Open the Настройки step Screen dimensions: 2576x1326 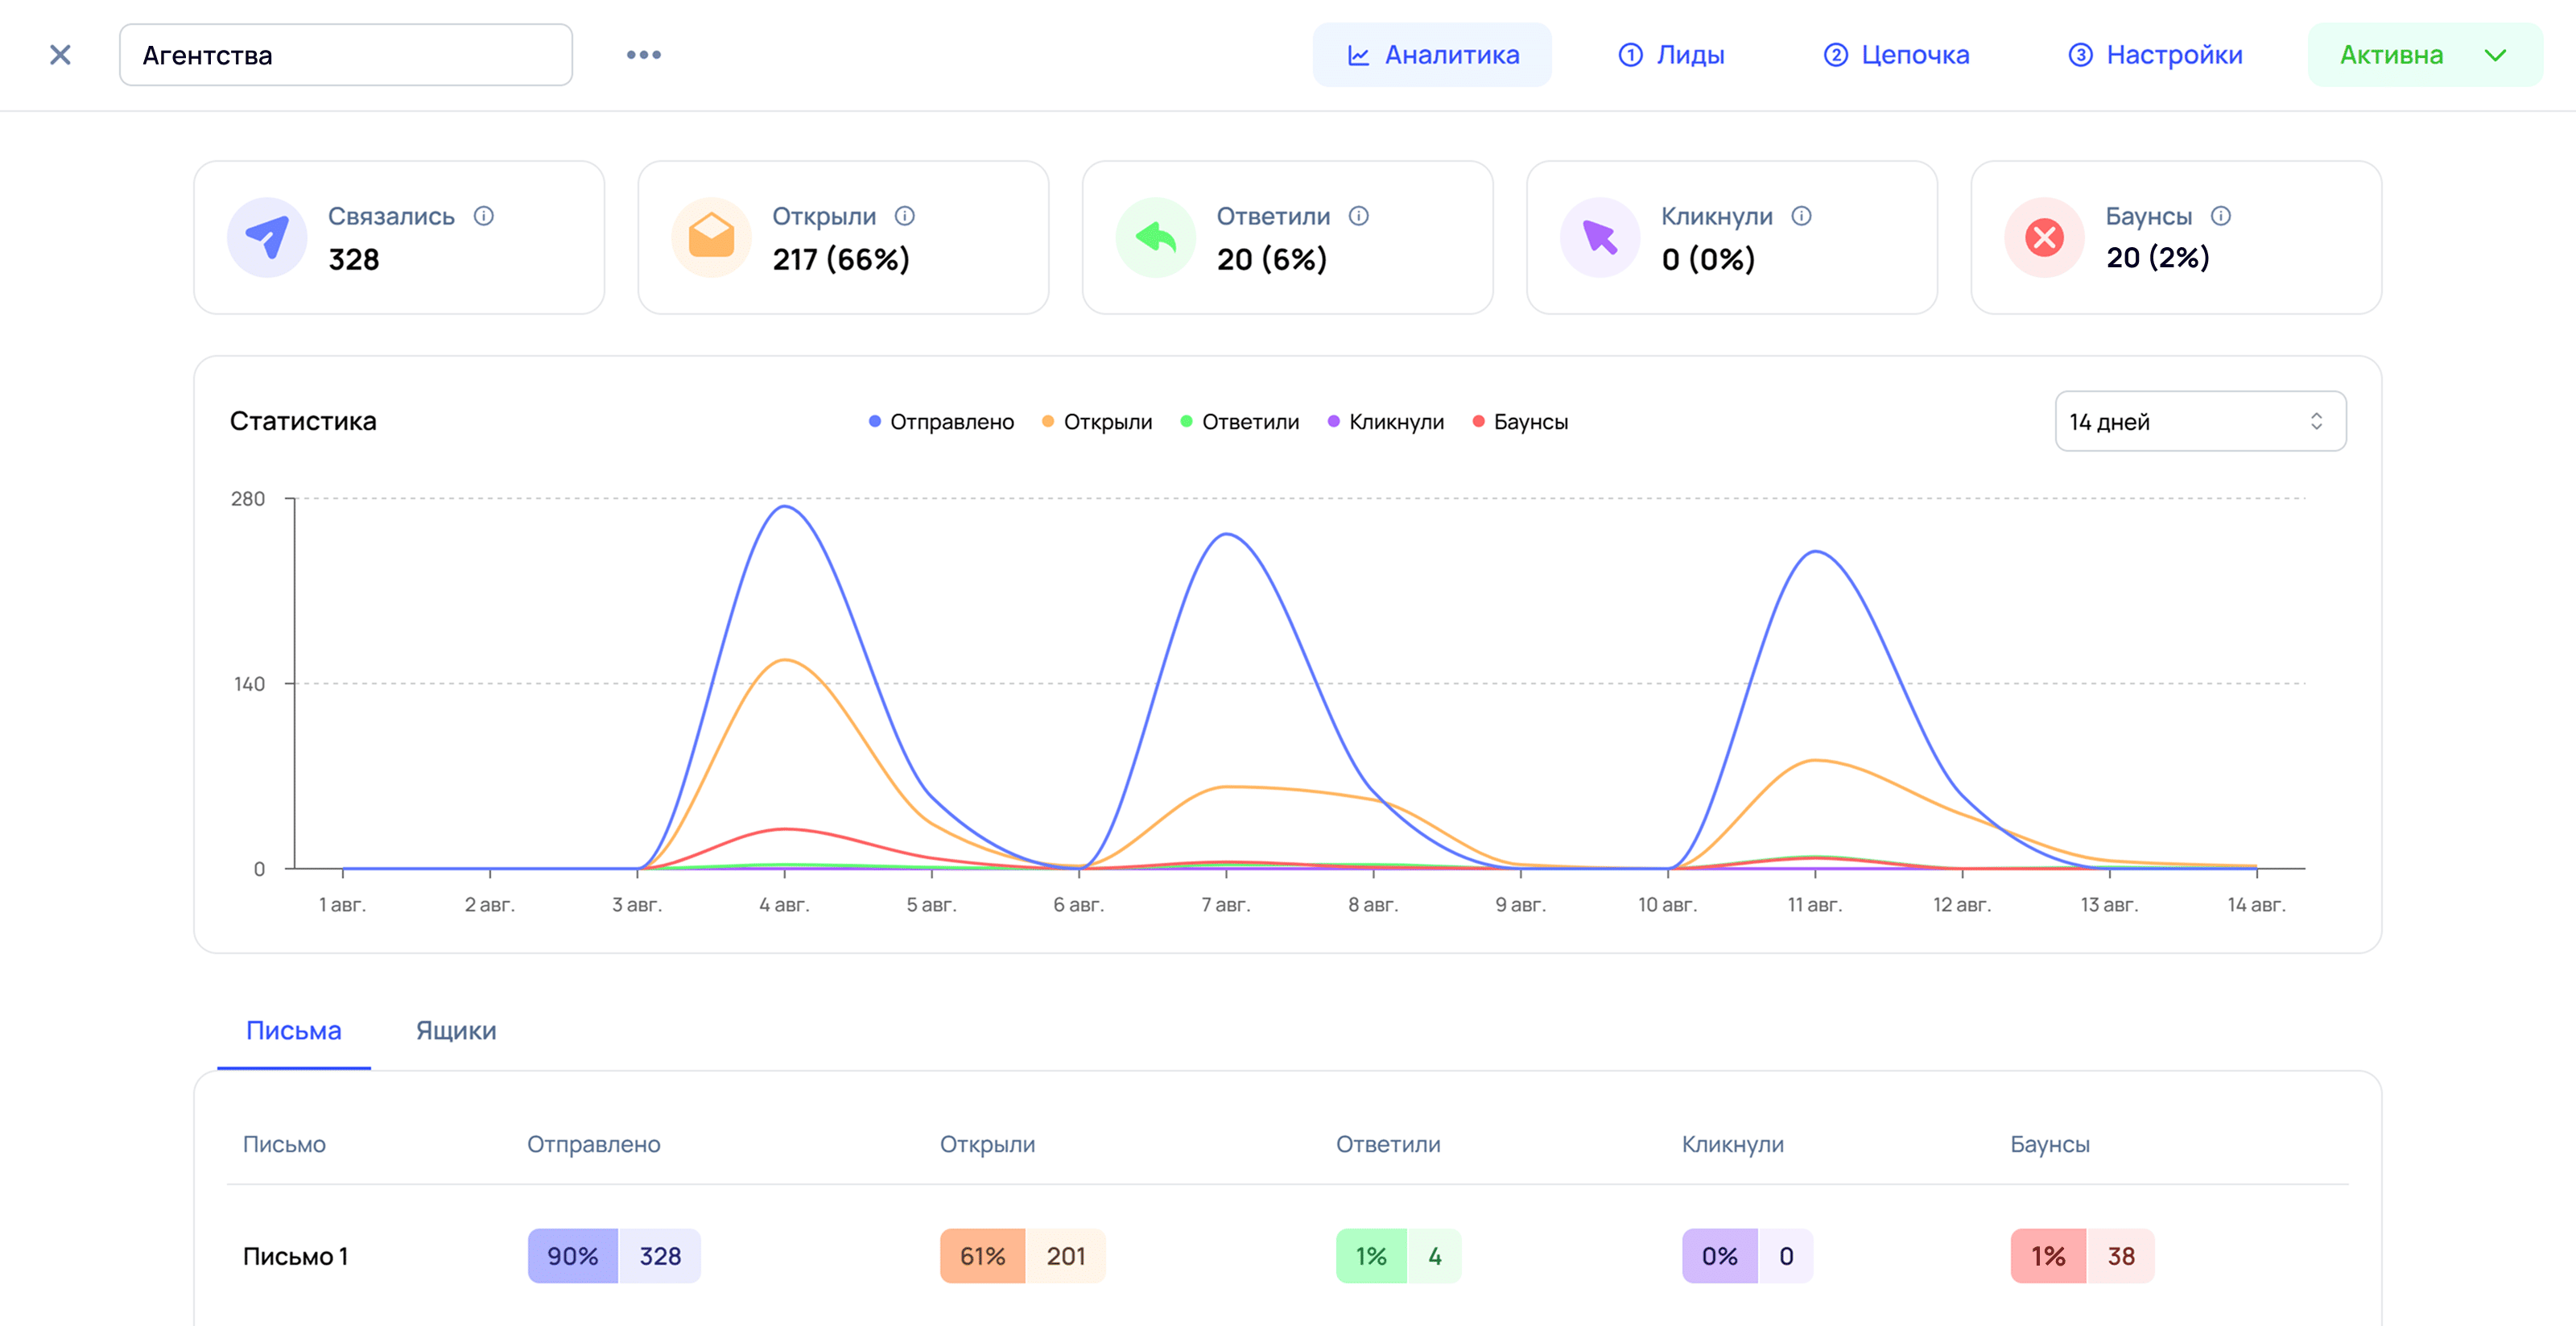(2155, 55)
